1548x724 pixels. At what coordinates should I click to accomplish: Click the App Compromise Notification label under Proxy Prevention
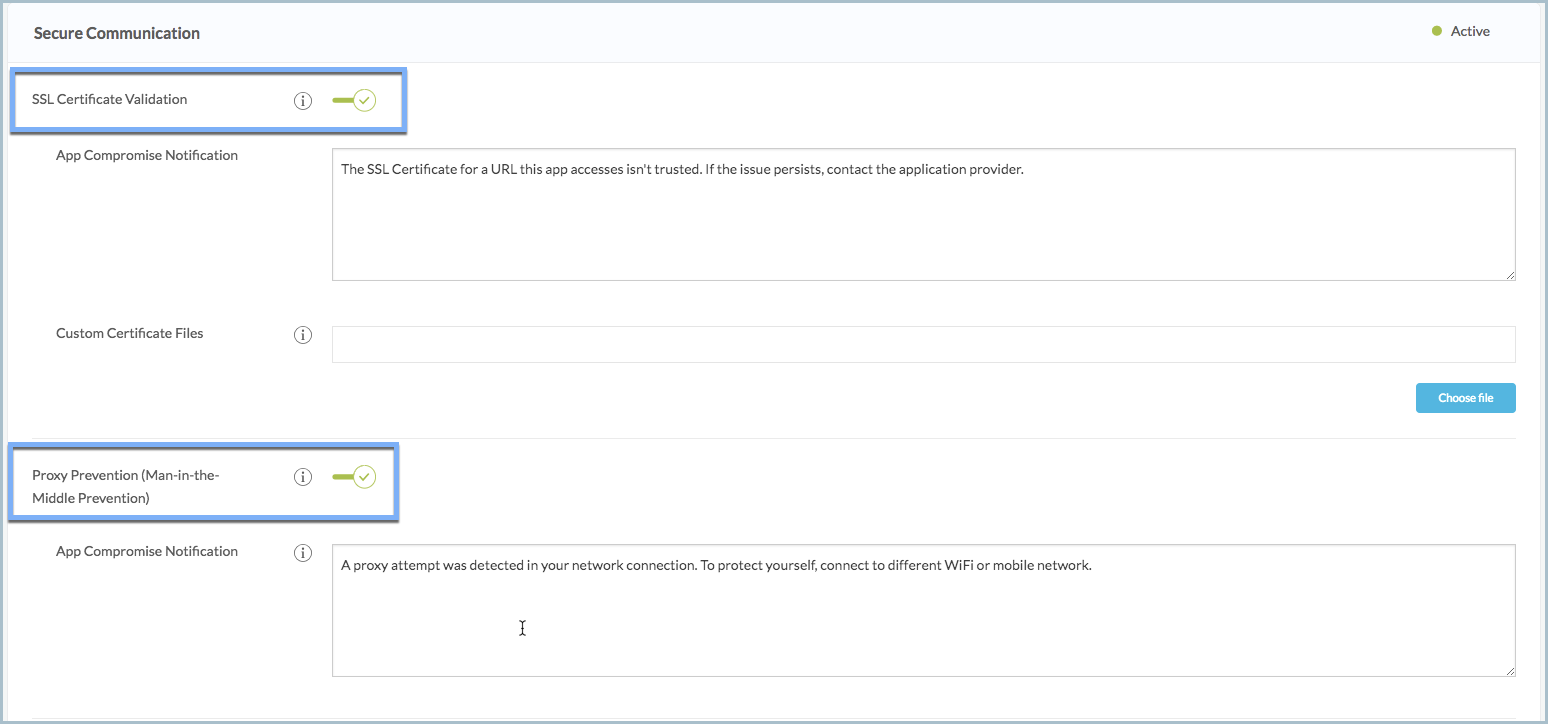(147, 551)
